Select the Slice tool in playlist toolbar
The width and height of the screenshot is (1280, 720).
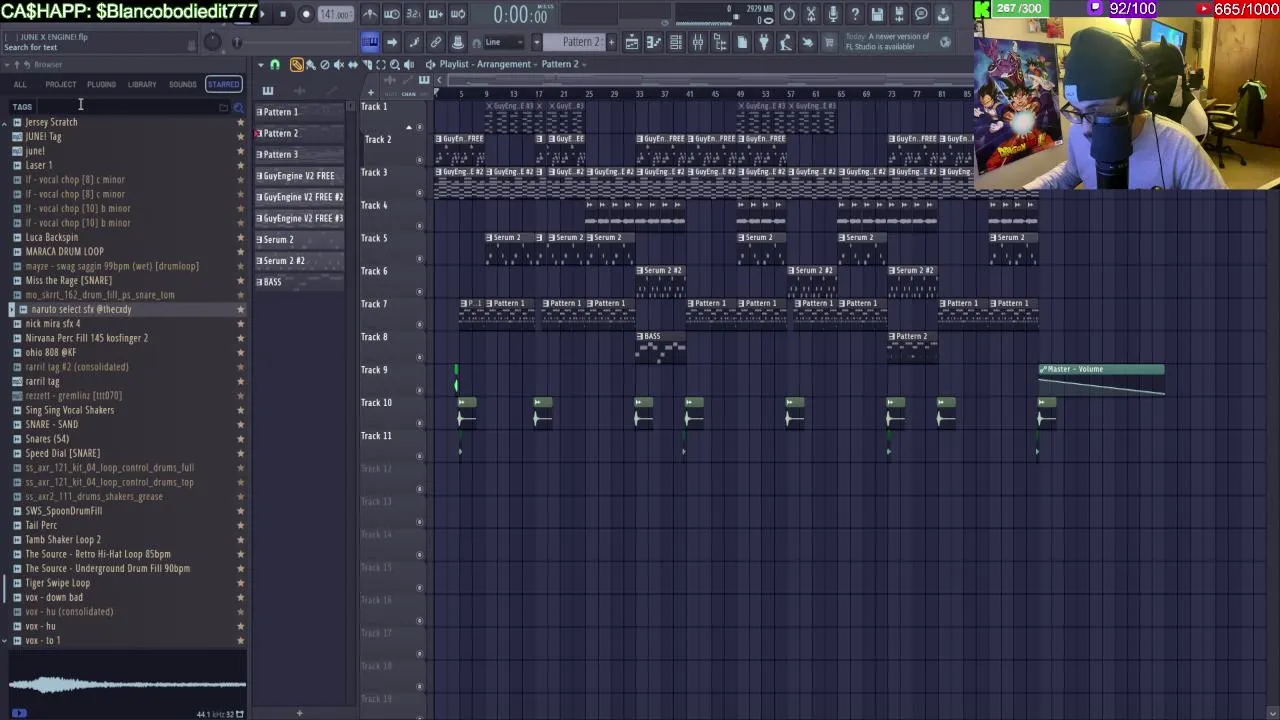(367, 65)
